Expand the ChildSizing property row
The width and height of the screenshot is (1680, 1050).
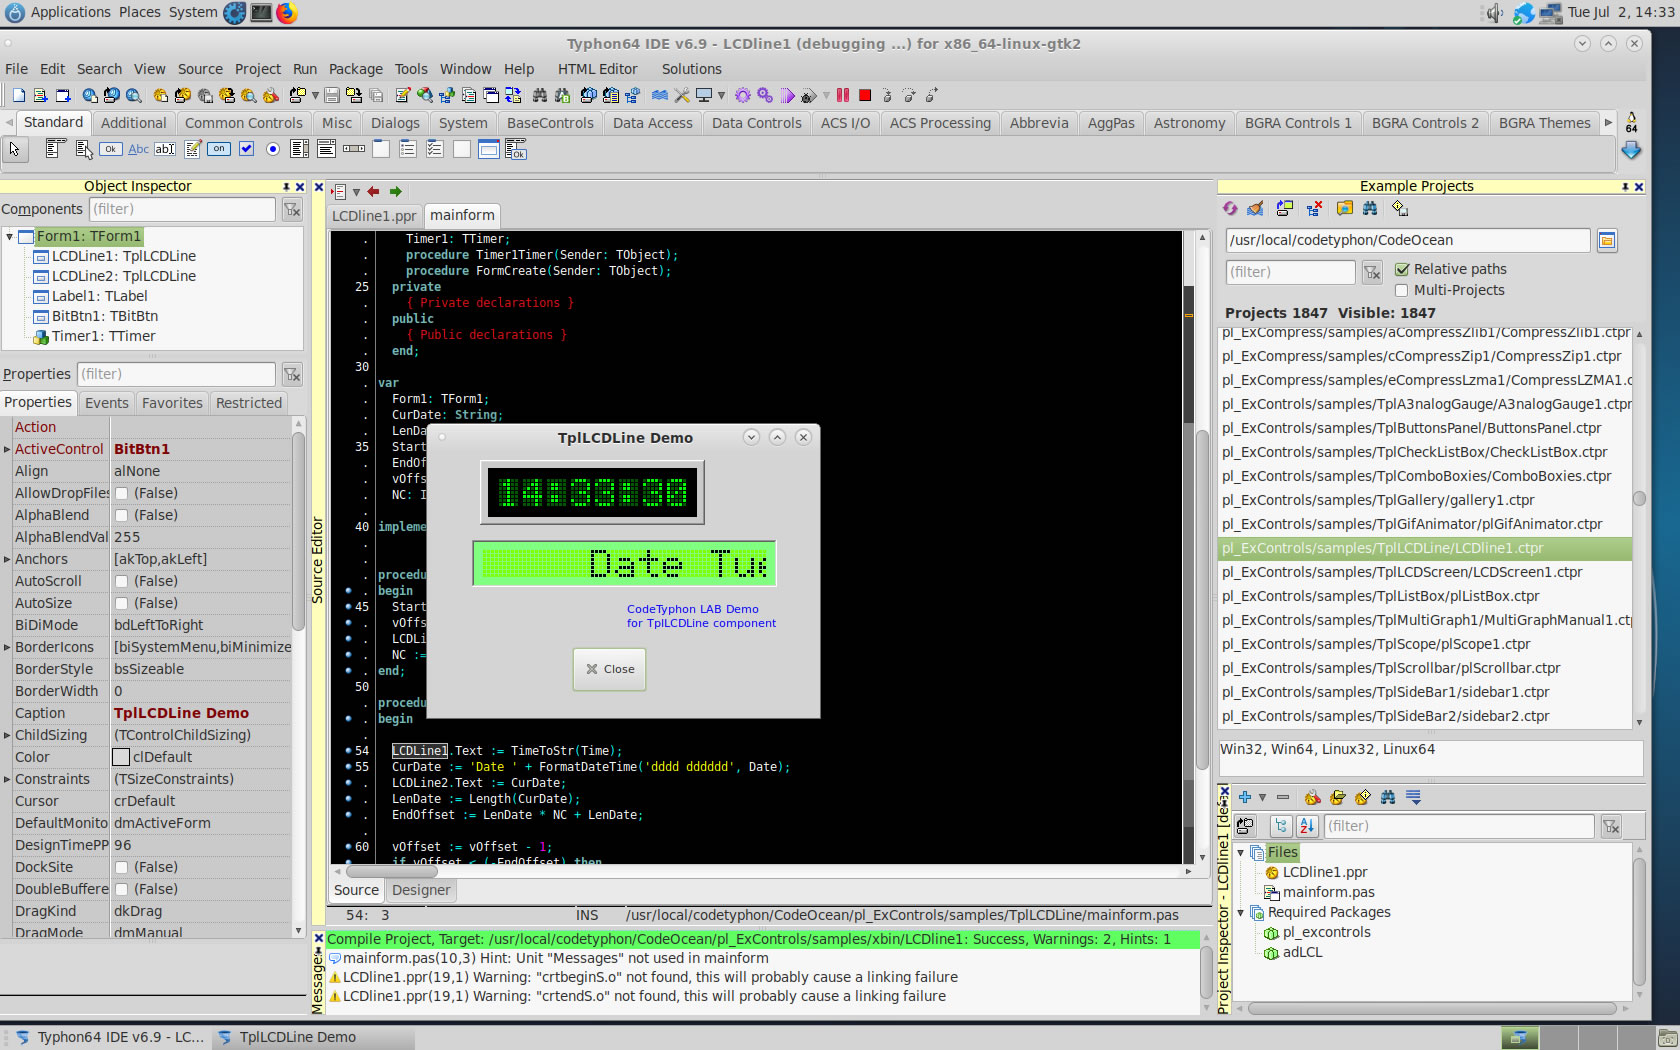click(7, 735)
